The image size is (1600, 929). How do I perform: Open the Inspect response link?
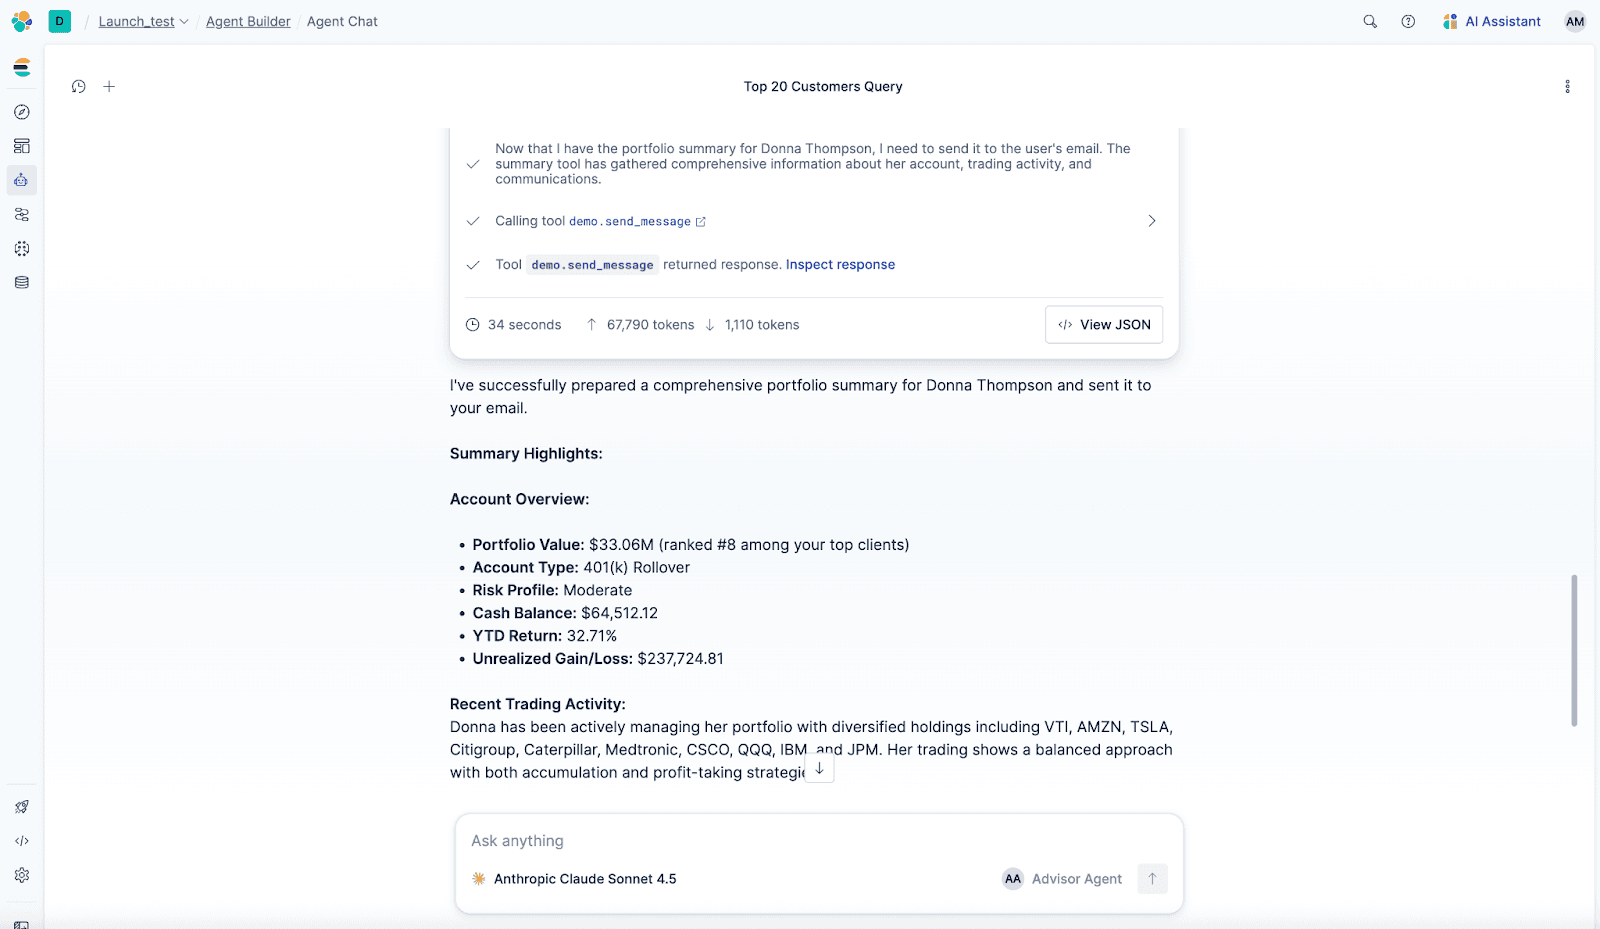pos(840,264)
